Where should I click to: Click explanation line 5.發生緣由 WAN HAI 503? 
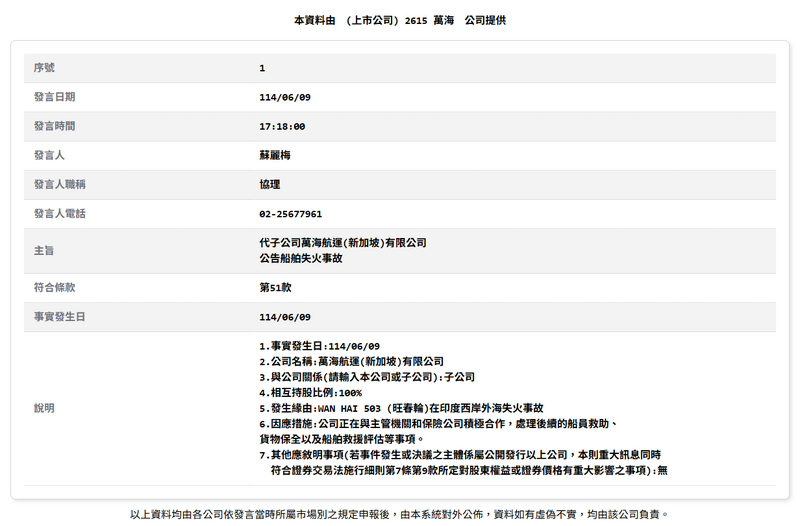point(401,408)
